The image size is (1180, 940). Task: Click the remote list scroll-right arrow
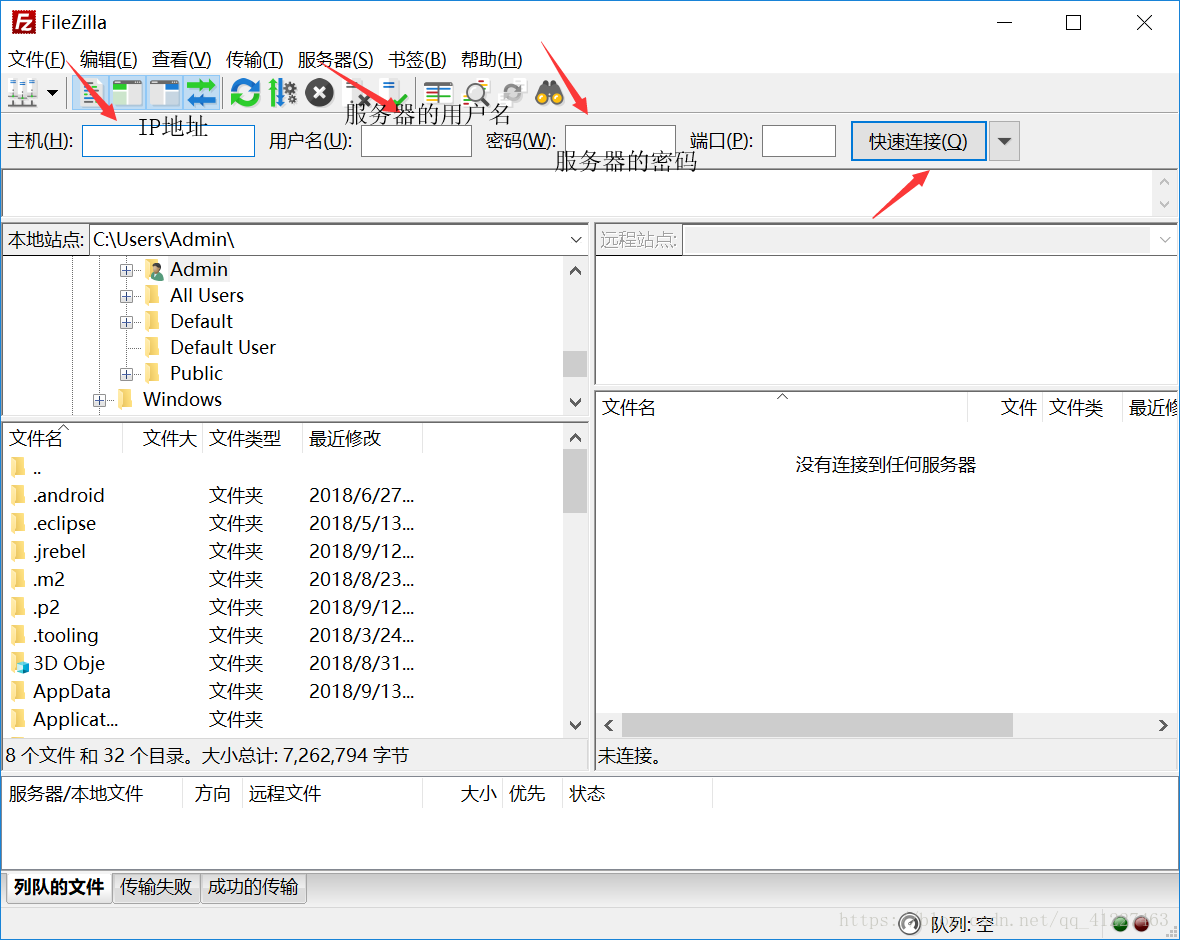click(1163, 726)
